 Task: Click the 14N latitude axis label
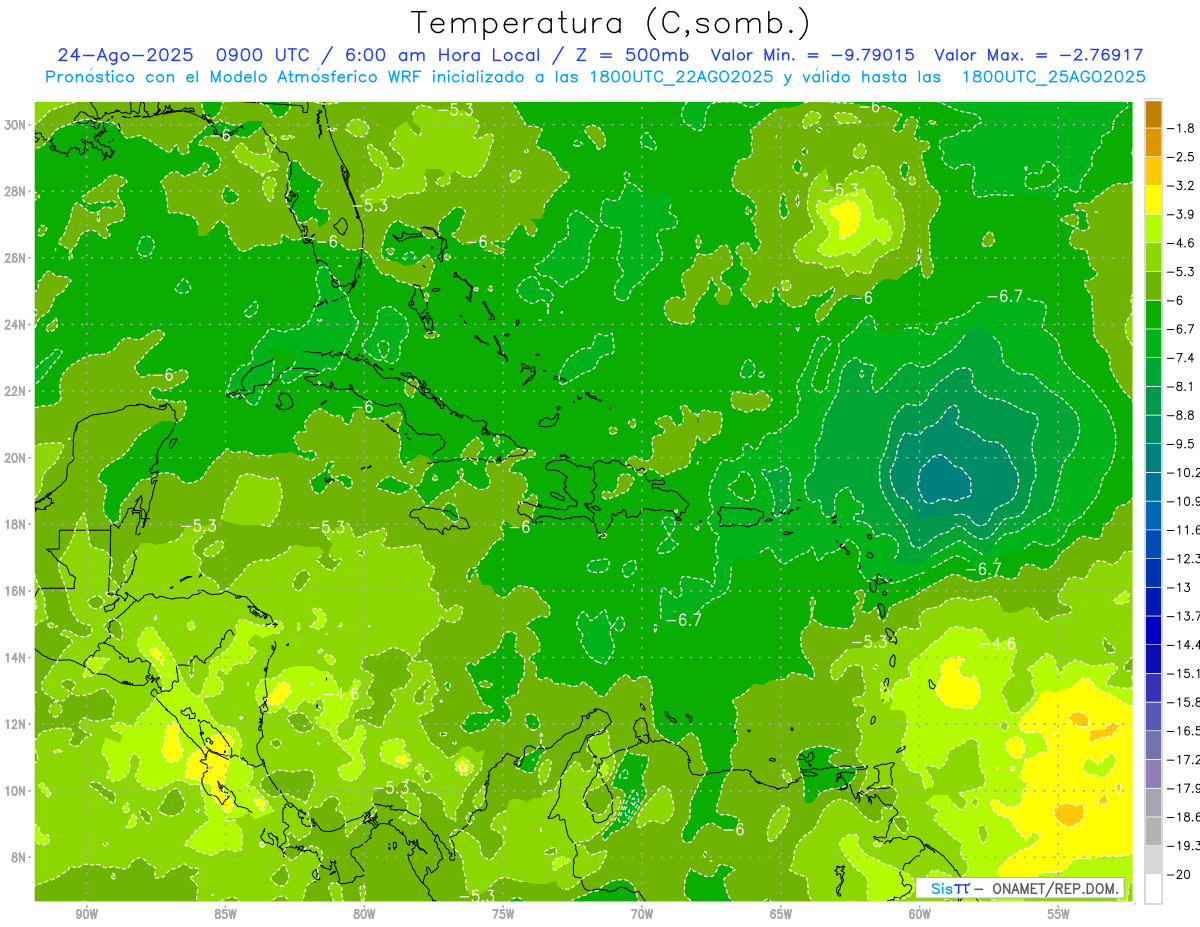17,657
